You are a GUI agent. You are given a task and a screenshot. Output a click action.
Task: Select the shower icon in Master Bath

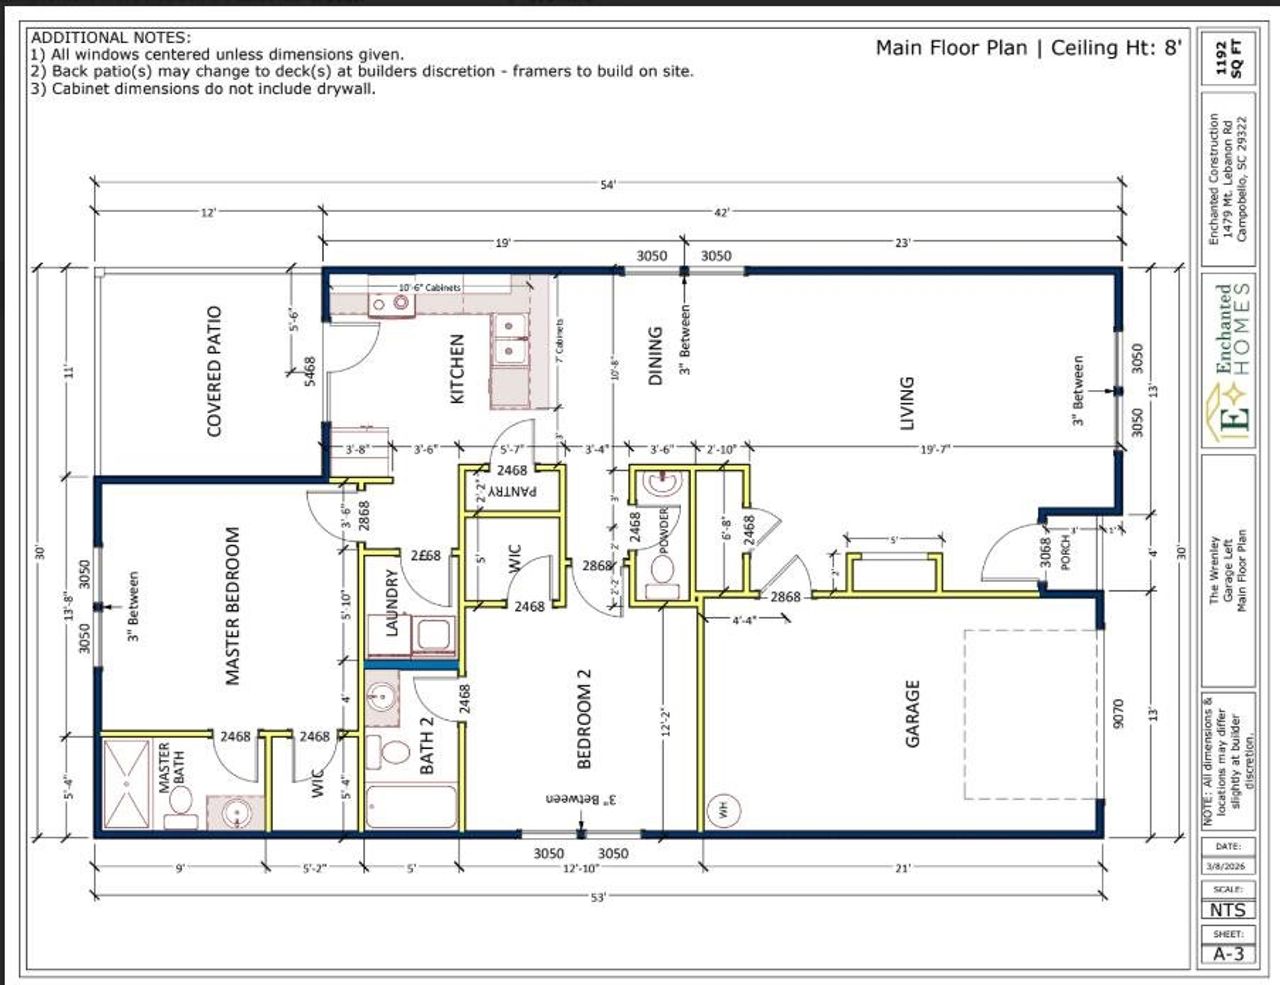(x=127, y=785)
